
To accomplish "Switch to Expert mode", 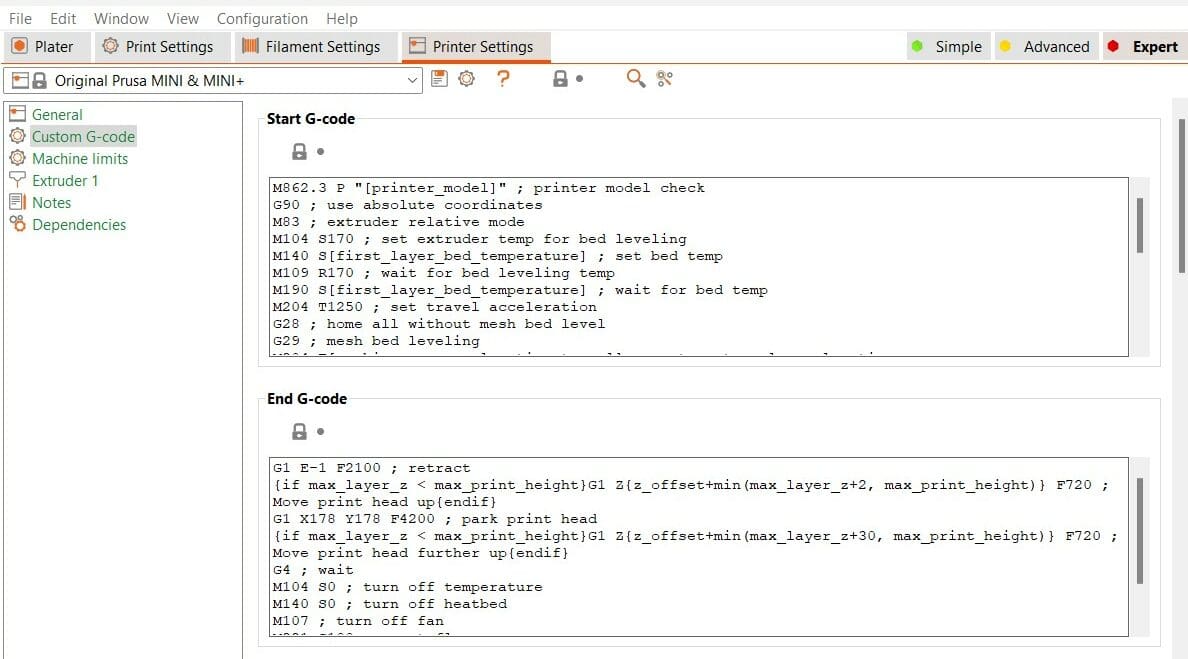I will [x=1143, y=47].
